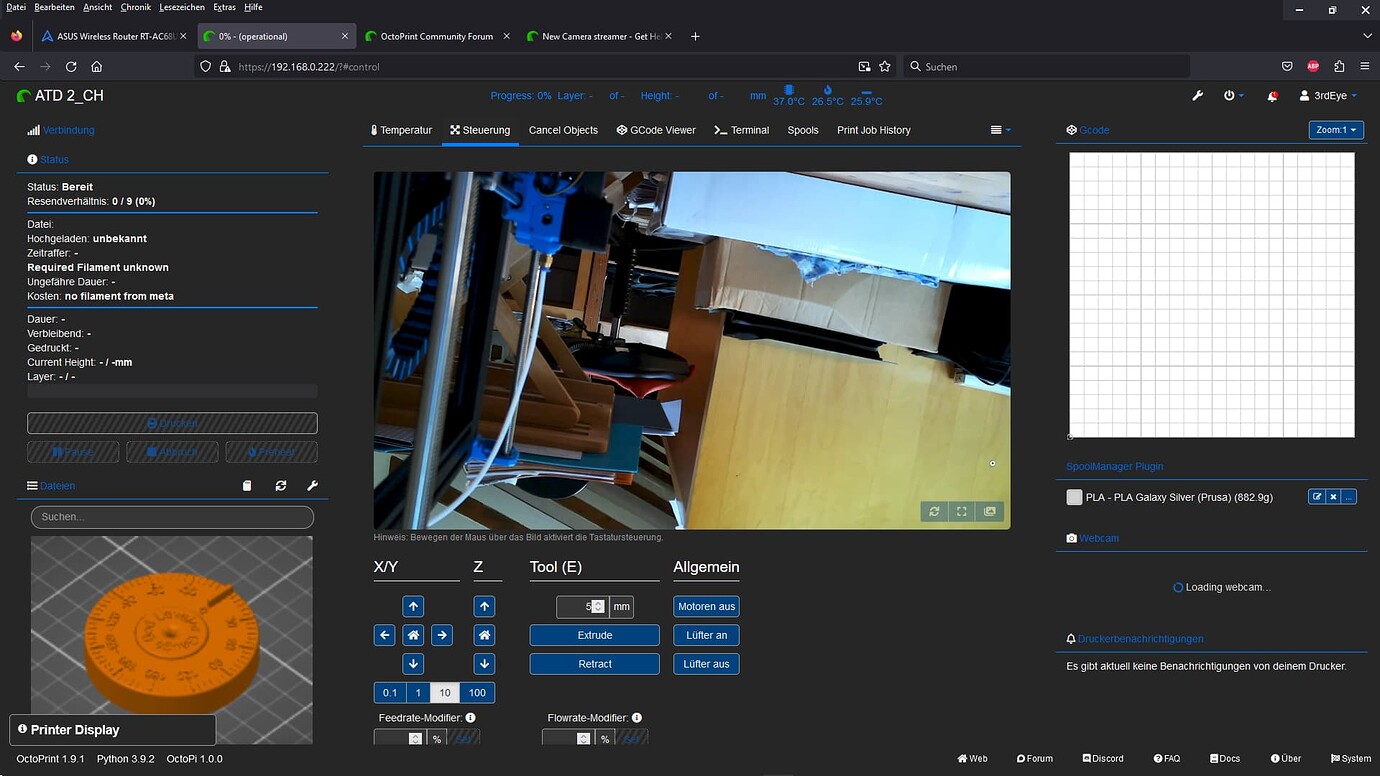Open file list folder settings wrench icon
The height and width of the screenshot is (776, 1380).
[312, 485]
